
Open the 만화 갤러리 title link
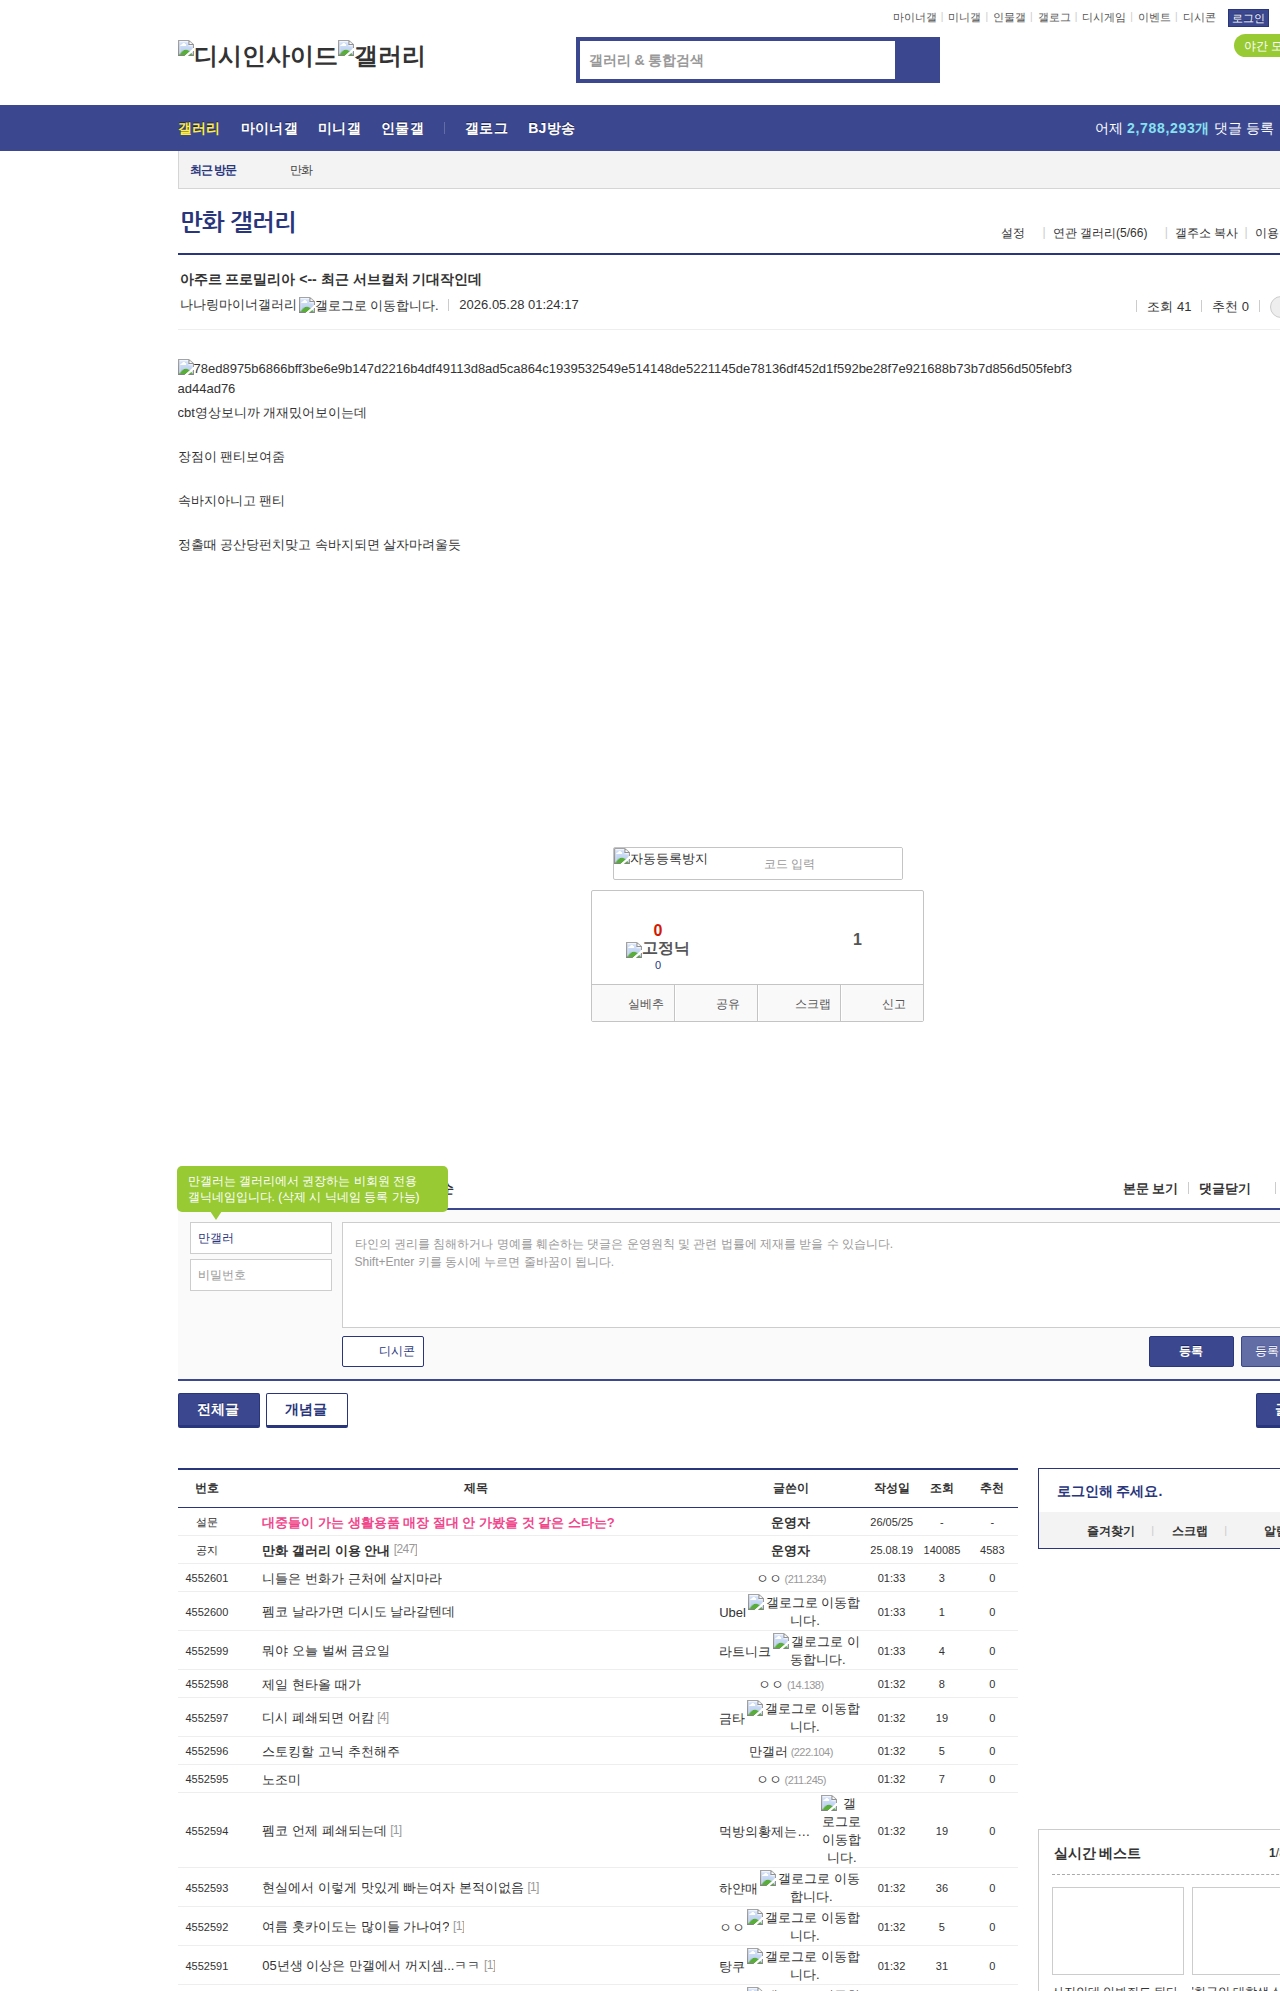238,222
